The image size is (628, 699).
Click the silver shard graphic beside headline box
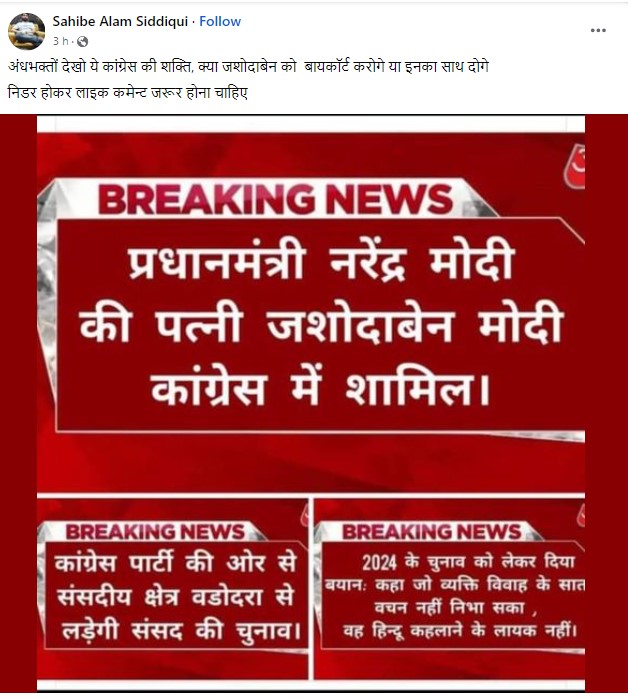(x=47, y=285)
